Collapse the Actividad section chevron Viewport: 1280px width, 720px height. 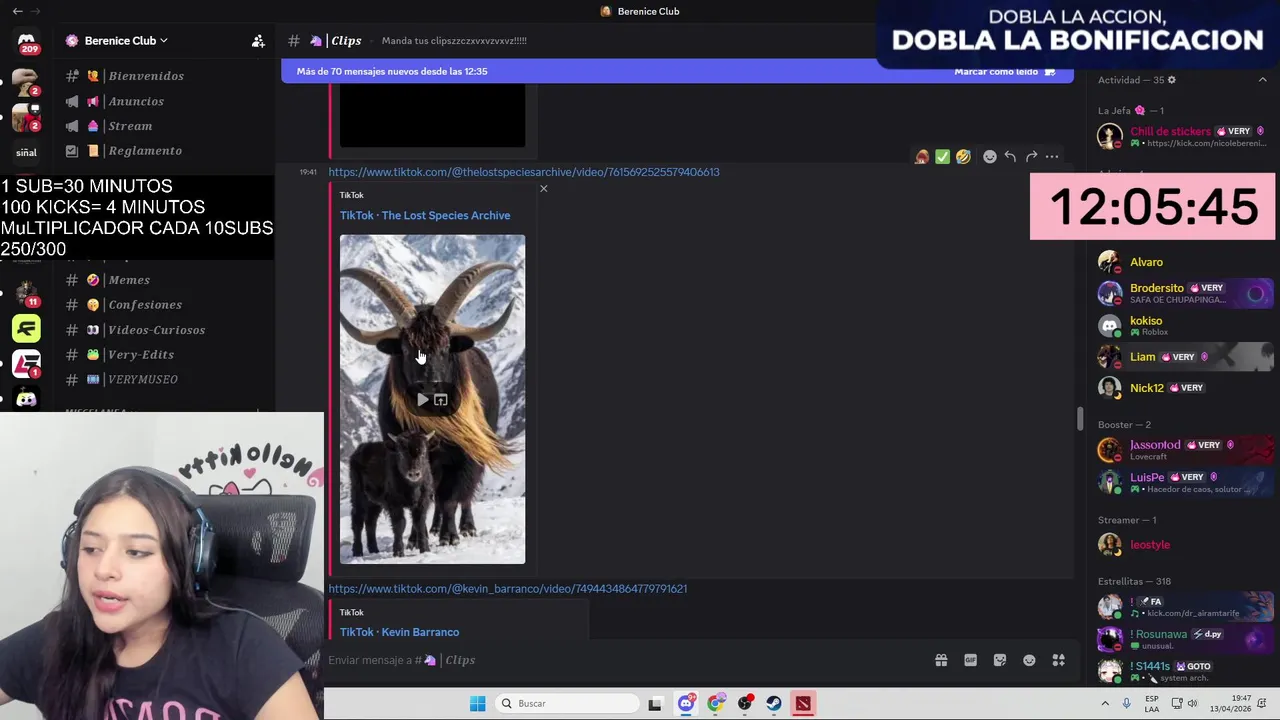(x=1262, y=80)
